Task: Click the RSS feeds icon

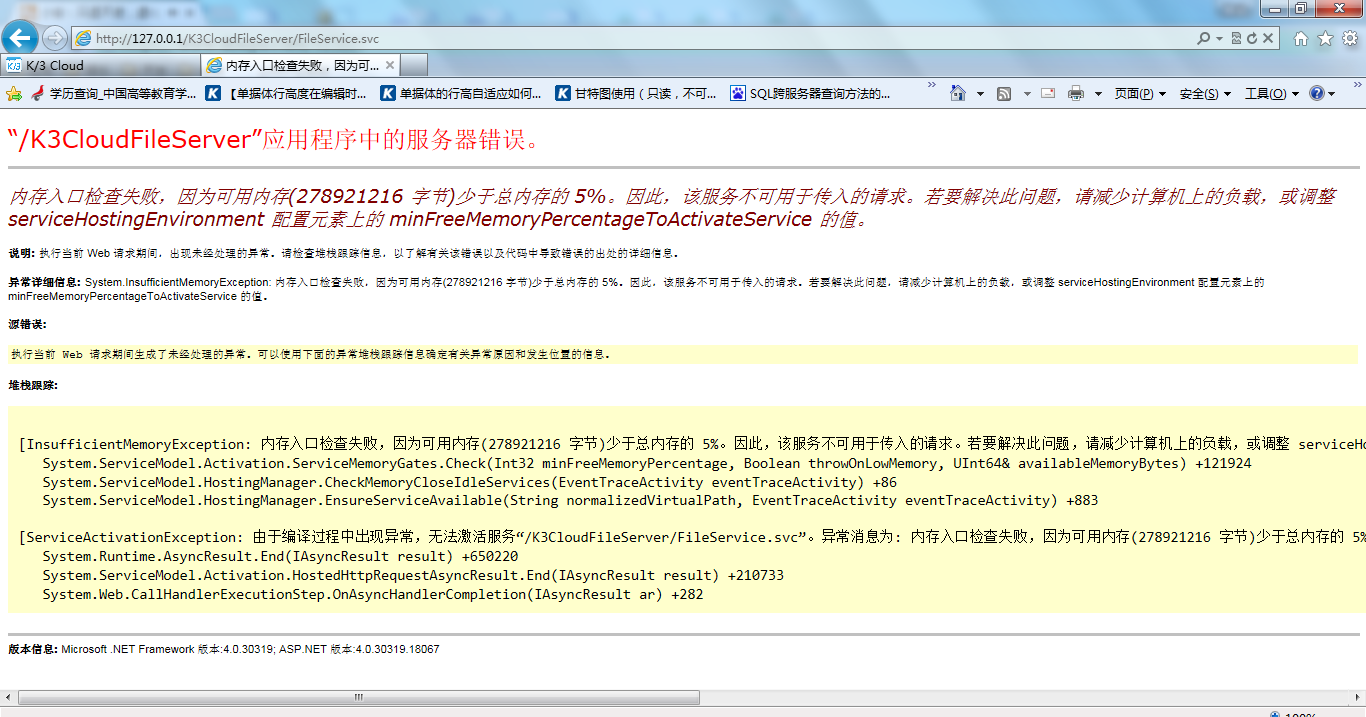Action: [1003, 93]
